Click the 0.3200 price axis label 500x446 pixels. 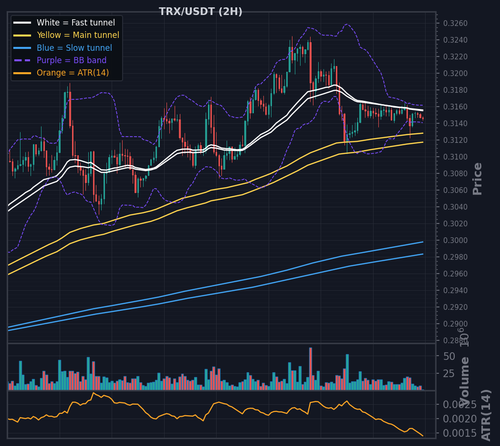[x=455, y=73]
